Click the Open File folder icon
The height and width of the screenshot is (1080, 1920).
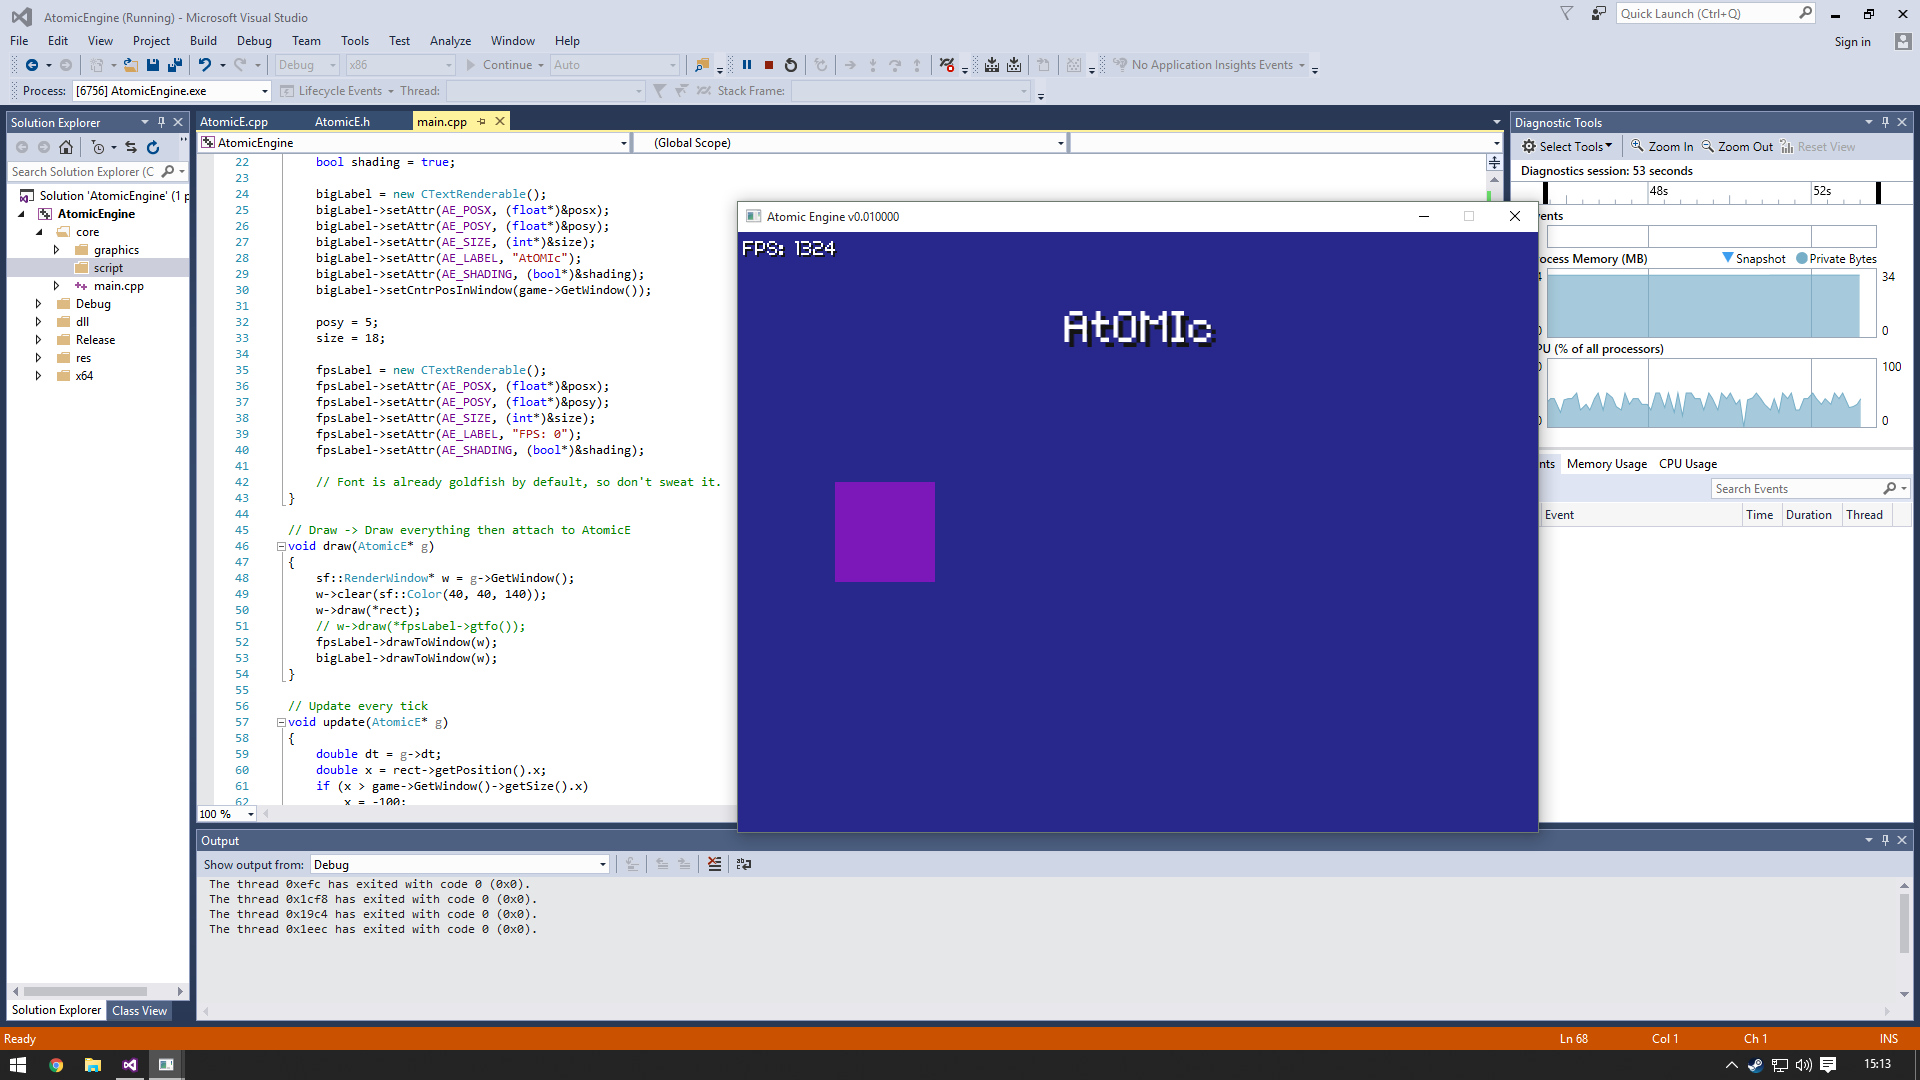point(130,65)
